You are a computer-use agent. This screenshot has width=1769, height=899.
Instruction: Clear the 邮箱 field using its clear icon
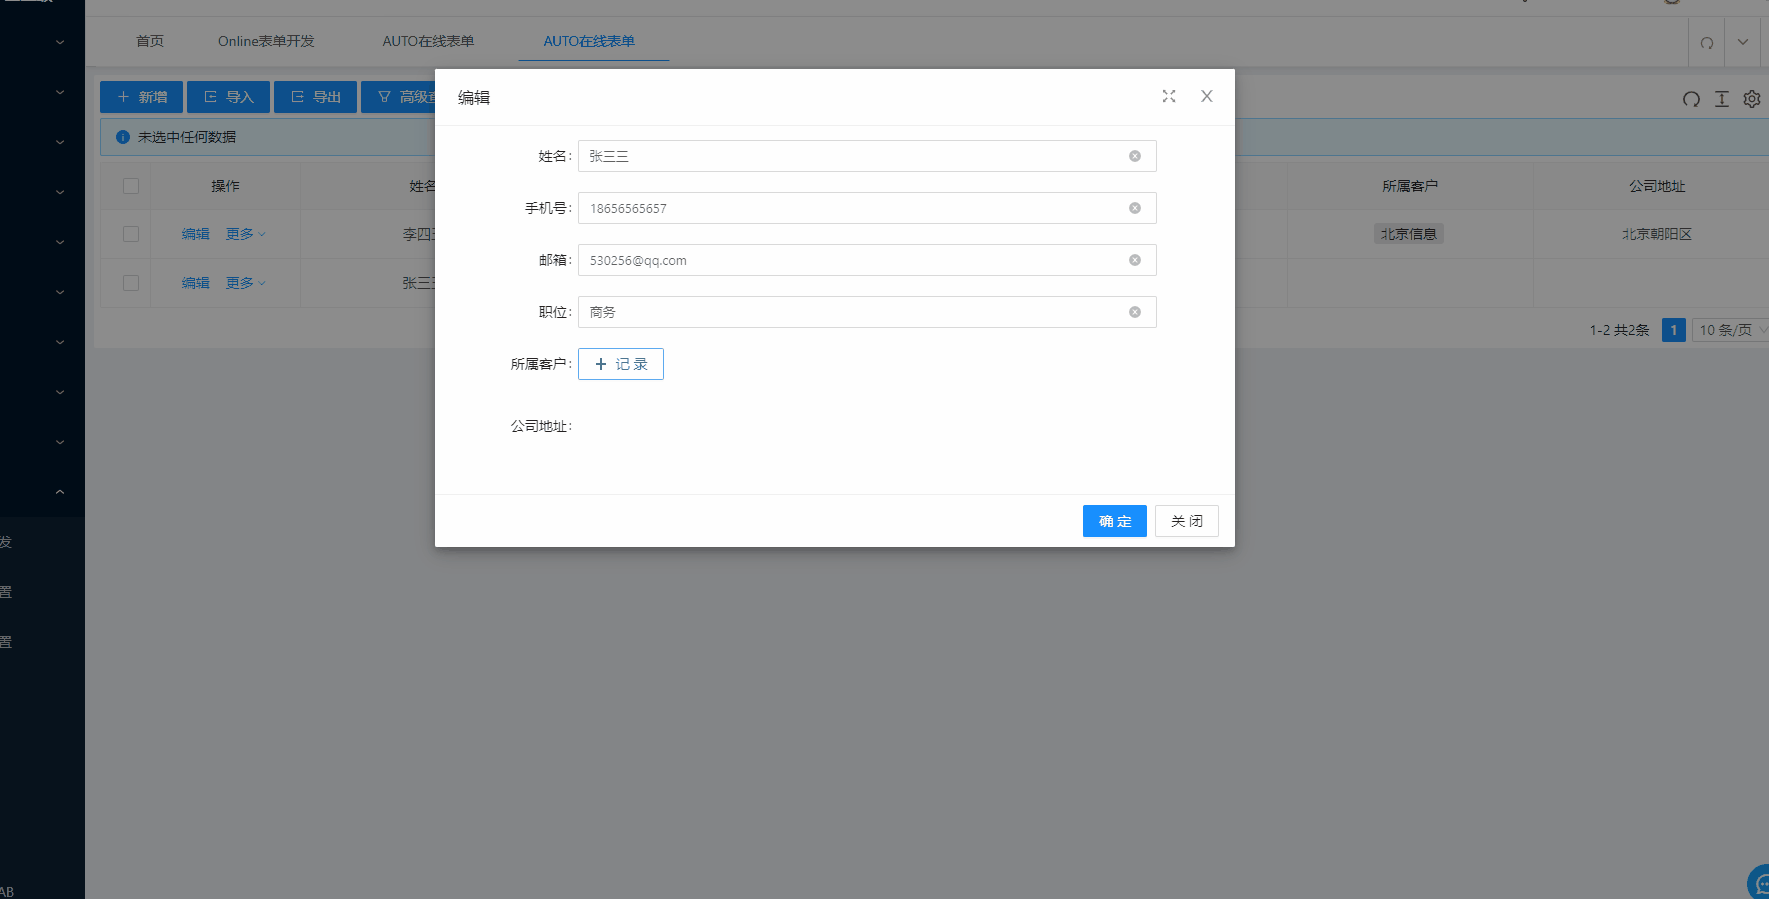click(x=1135, y=260)
